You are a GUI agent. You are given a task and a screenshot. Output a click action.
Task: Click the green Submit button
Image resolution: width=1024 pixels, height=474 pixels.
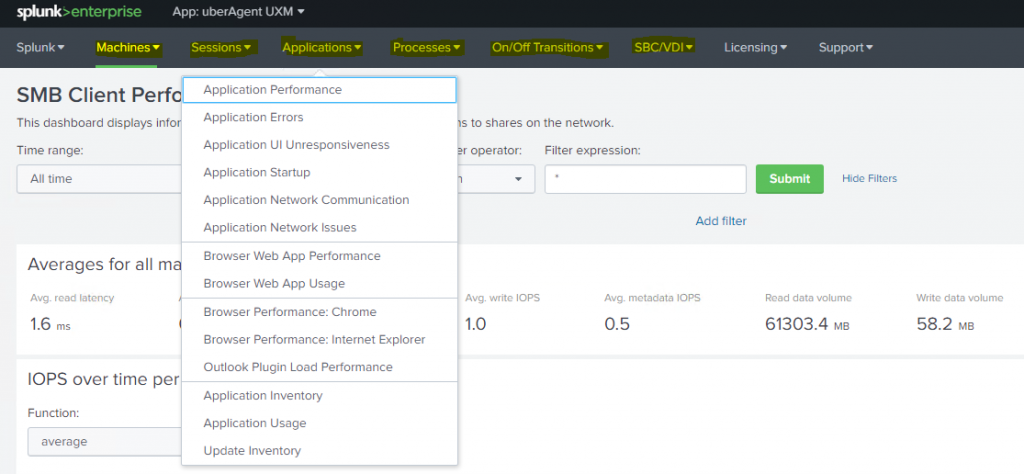coord(790,179)
